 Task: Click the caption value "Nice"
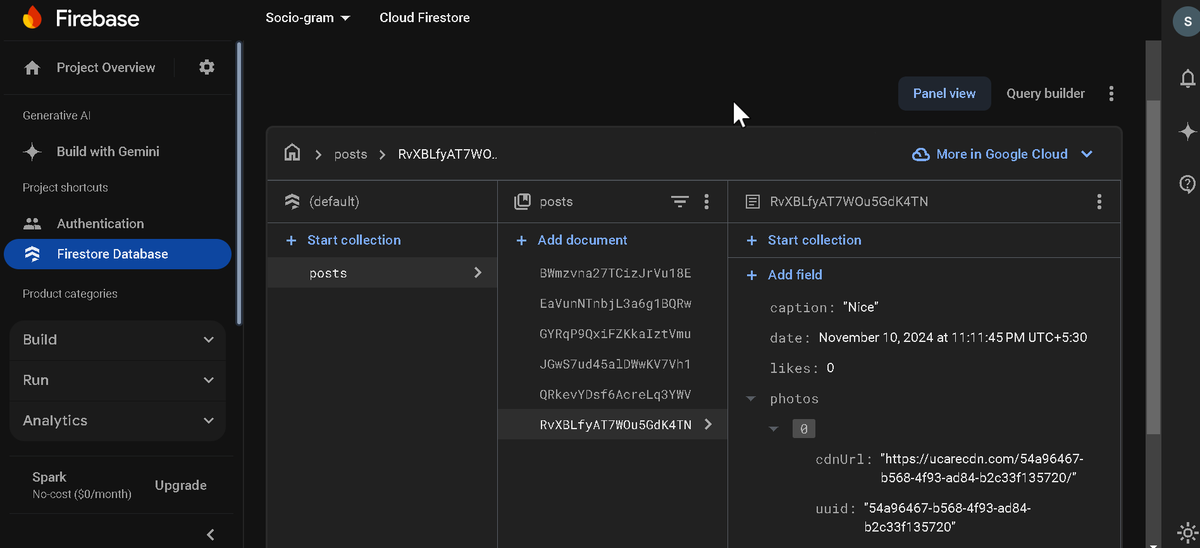click(x=861, y=308)
